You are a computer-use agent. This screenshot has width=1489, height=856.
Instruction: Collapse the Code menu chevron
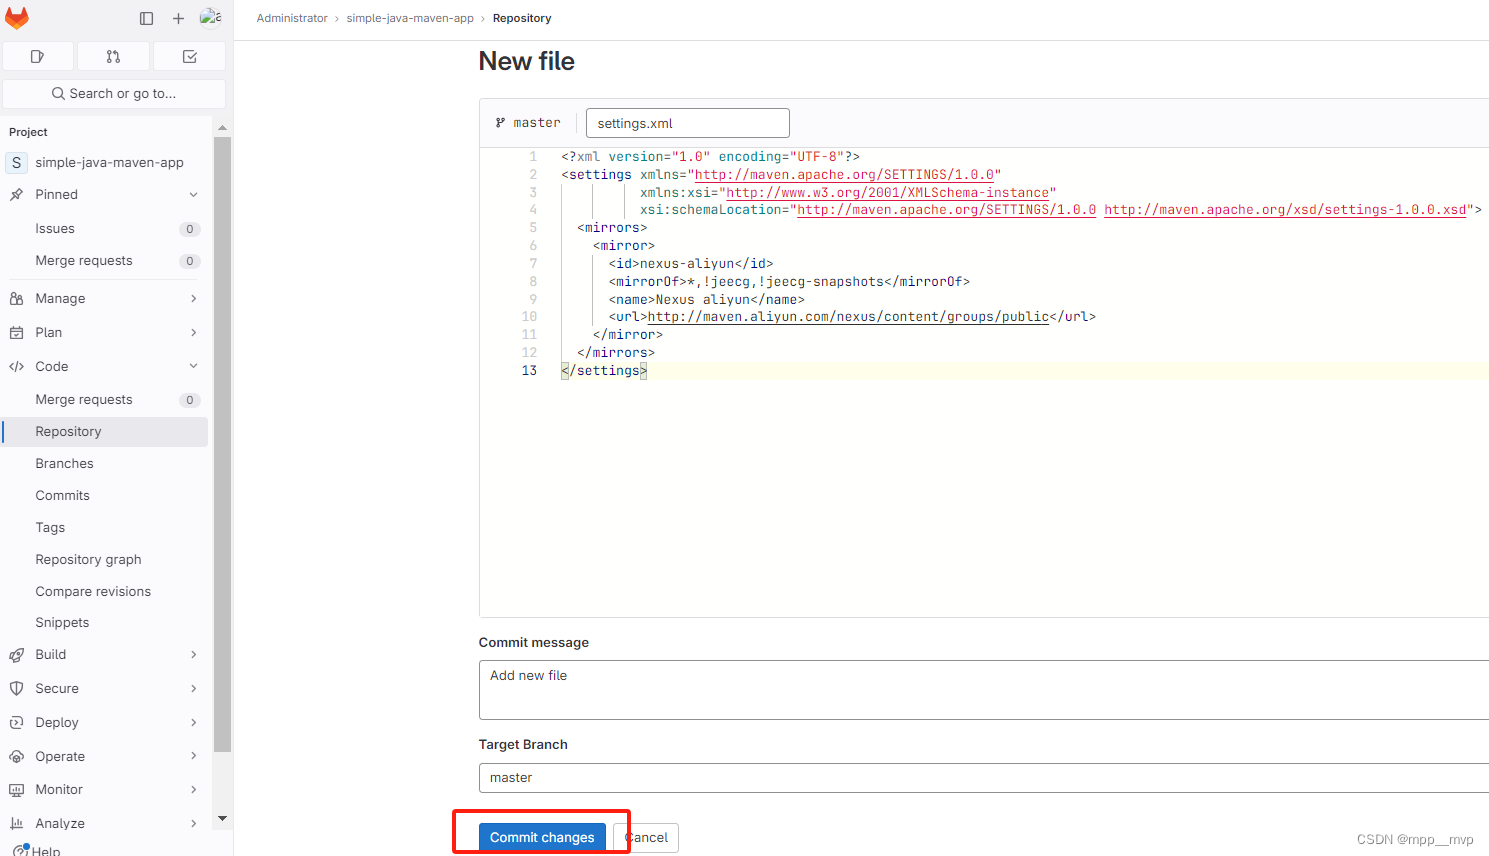(193, 367)
